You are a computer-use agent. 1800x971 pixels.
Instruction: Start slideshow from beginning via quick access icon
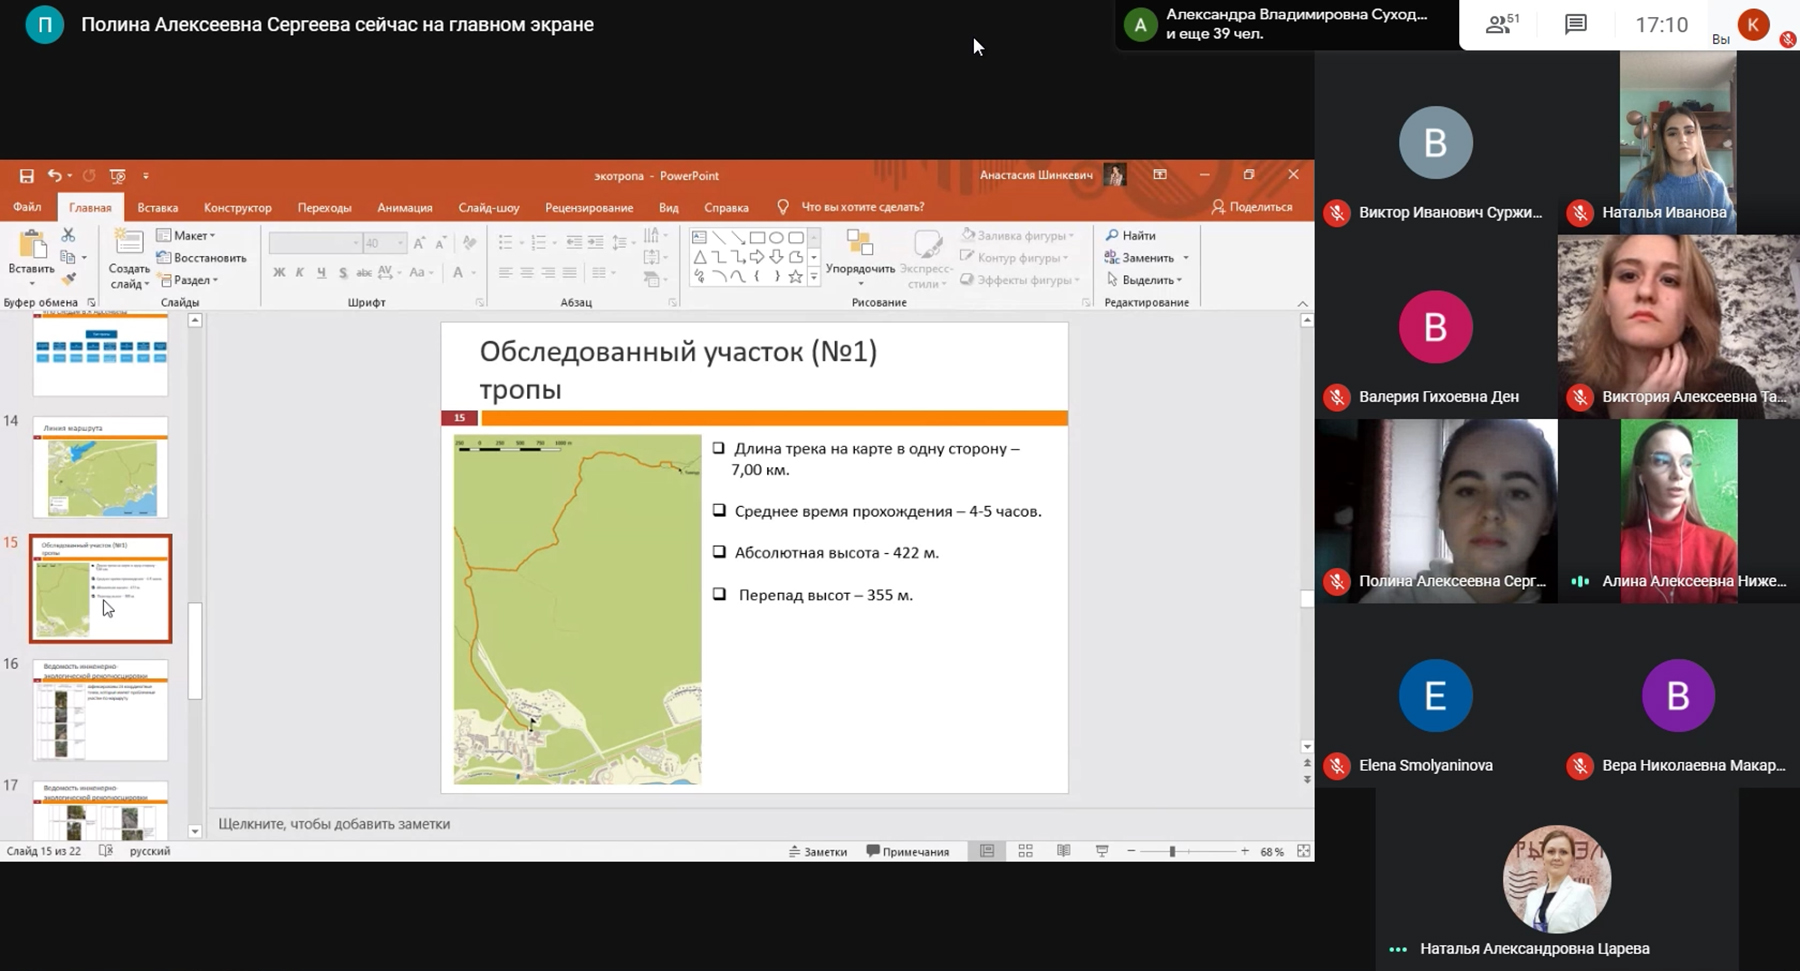tap(117, 176)
